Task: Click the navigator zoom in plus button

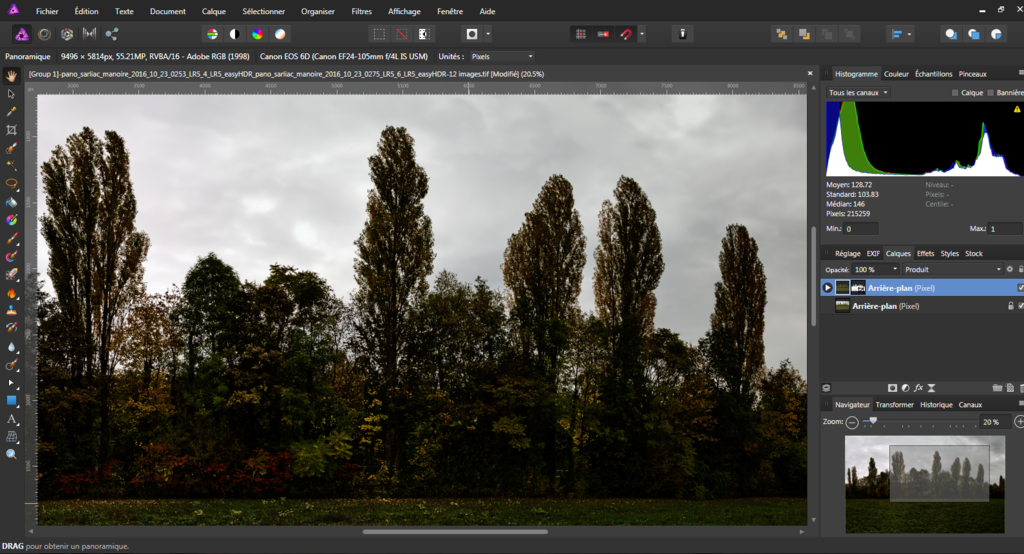Action: coord(1019,422)
